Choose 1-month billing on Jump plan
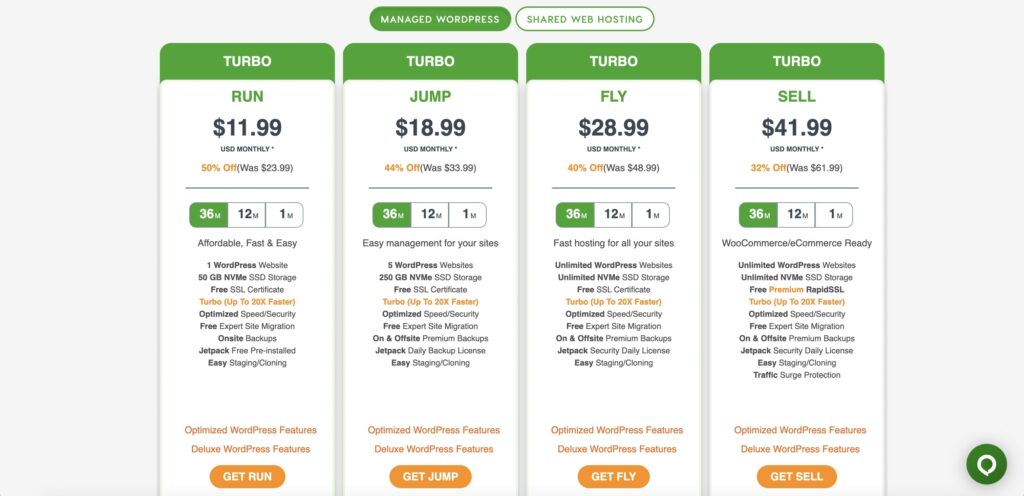The width and height of the screenshot is (1024, 496). pos(467,215)
